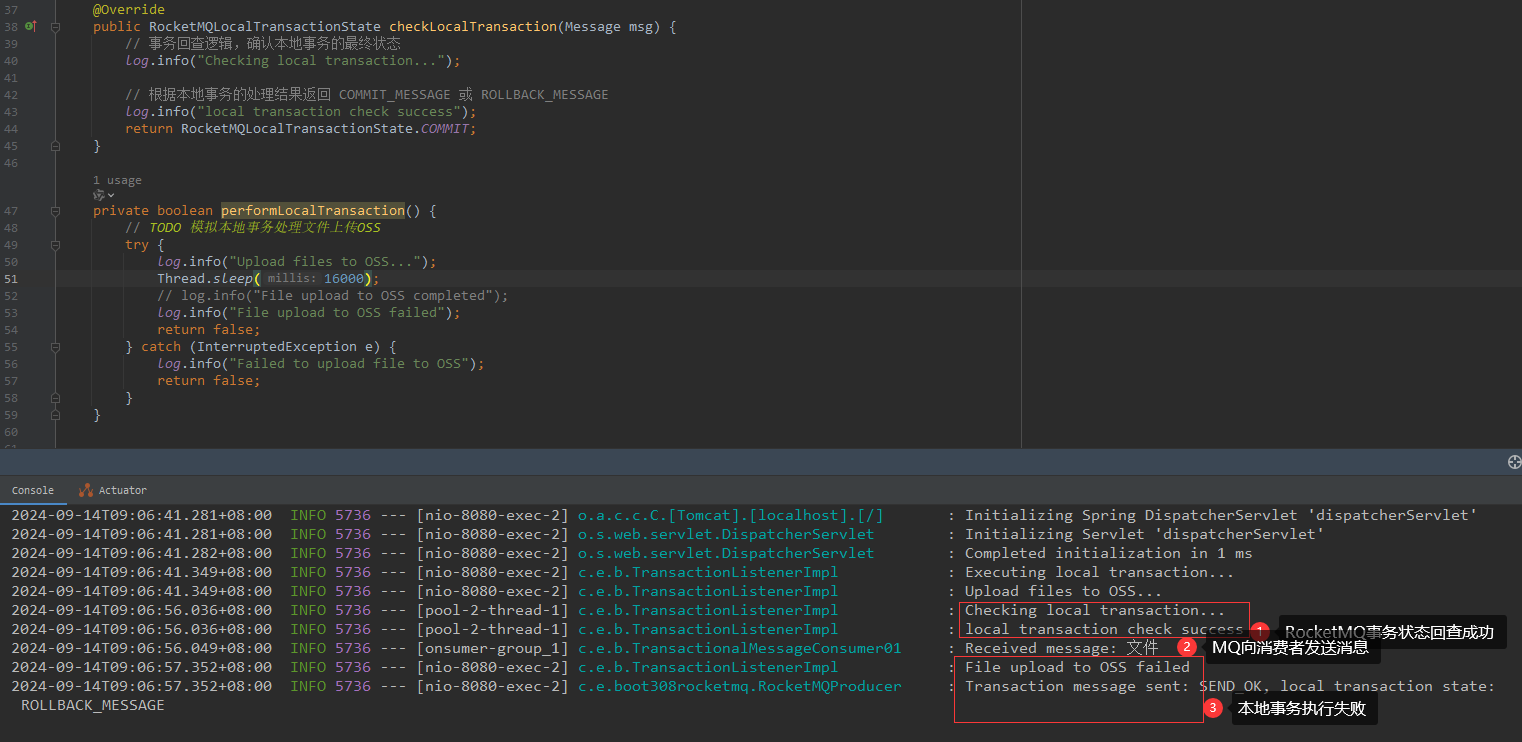The height and width of the screenshot is (742, 1522).
Task: Click the commented-out 'File upload to OSS completed' line
Action: tap(333, 296)
